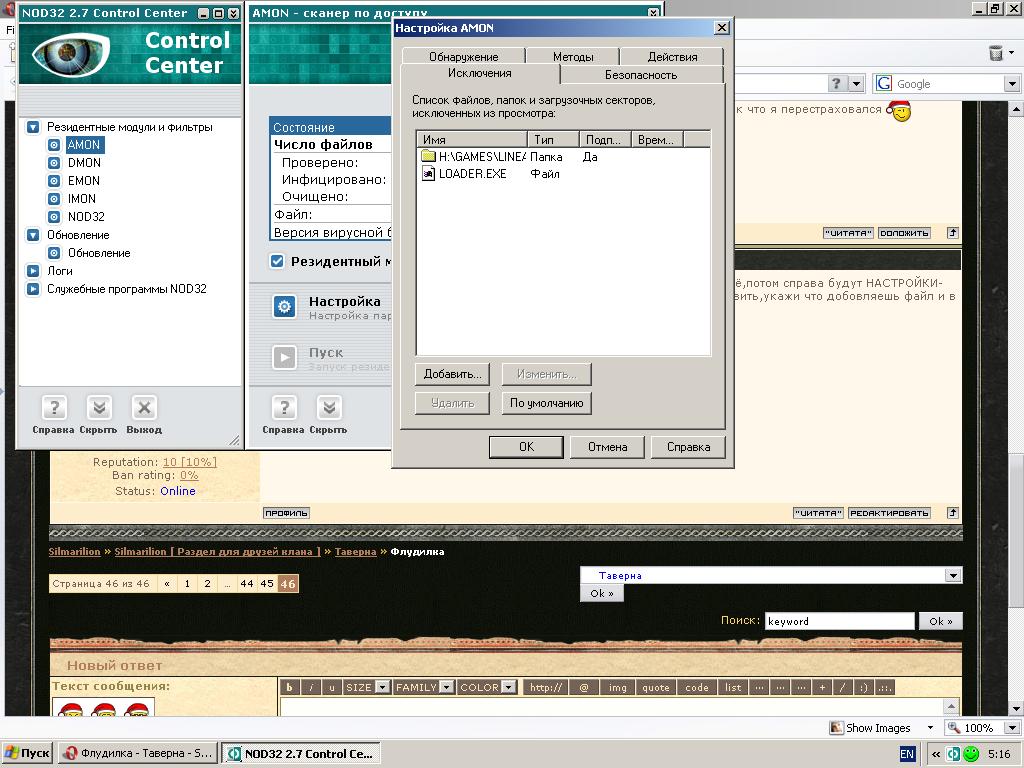The width and height of the screenshot is (1024, 768).
Task: Open the Таверна breadcrumb link
Action: pyautogui.click(x=355, y=551)
